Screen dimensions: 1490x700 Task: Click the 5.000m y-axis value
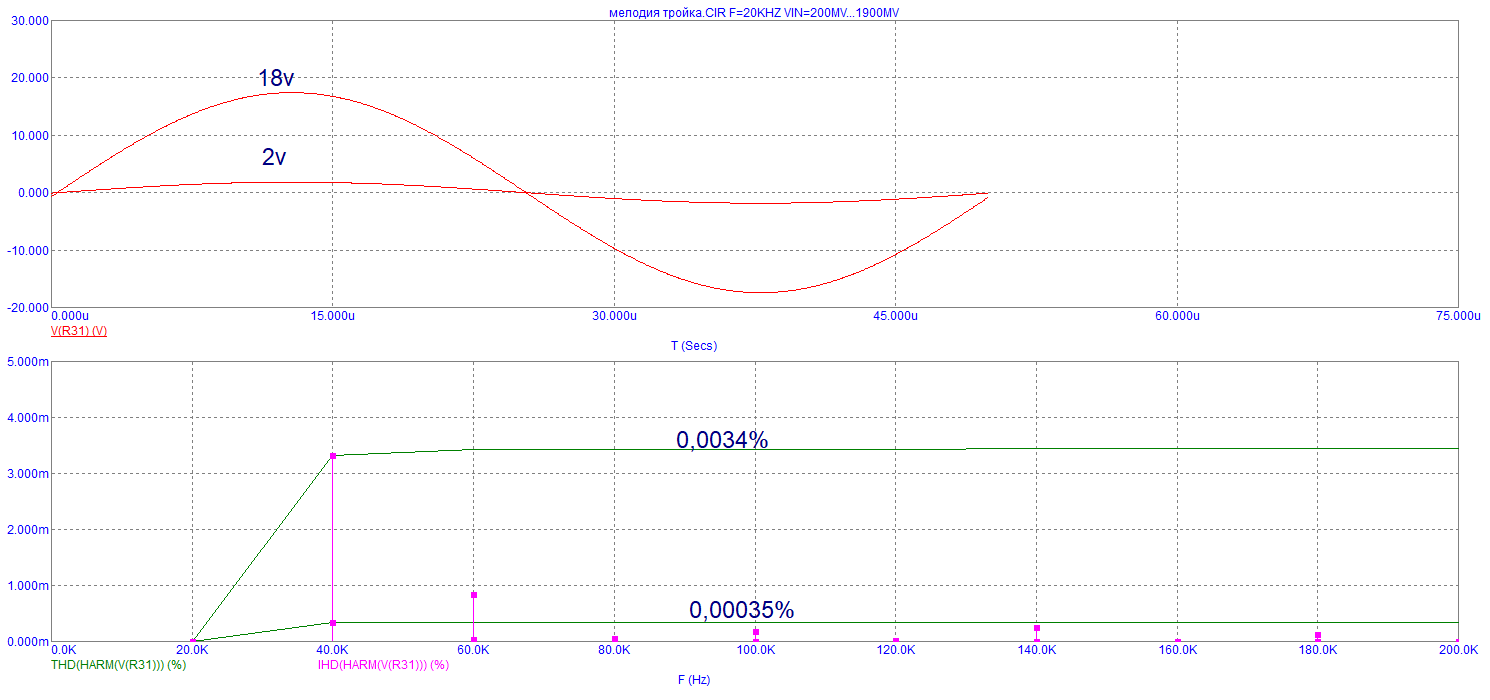[x=27, y=362]
